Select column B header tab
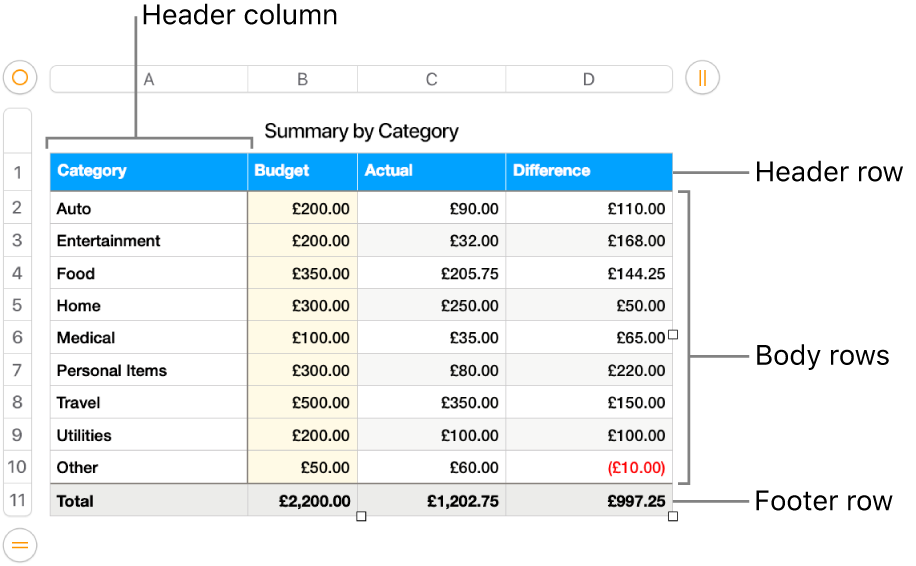The width and height of the screenshot is (916, 566). 302,79
